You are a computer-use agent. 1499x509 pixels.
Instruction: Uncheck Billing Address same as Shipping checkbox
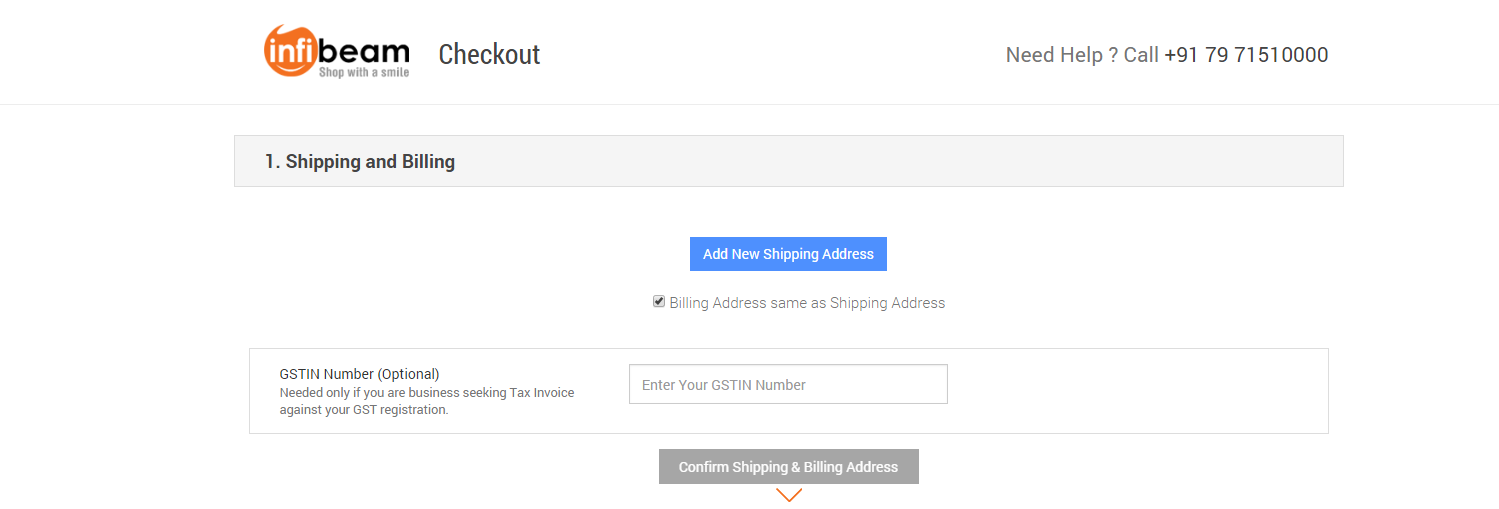click(659, 301)
